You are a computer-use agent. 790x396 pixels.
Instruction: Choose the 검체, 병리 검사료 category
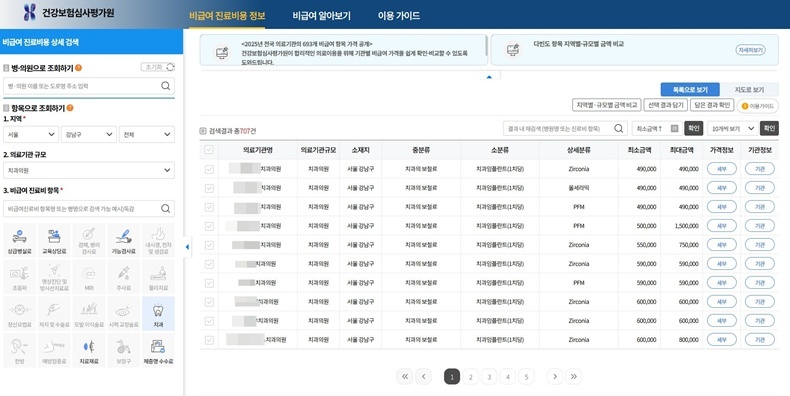(89, 240)
